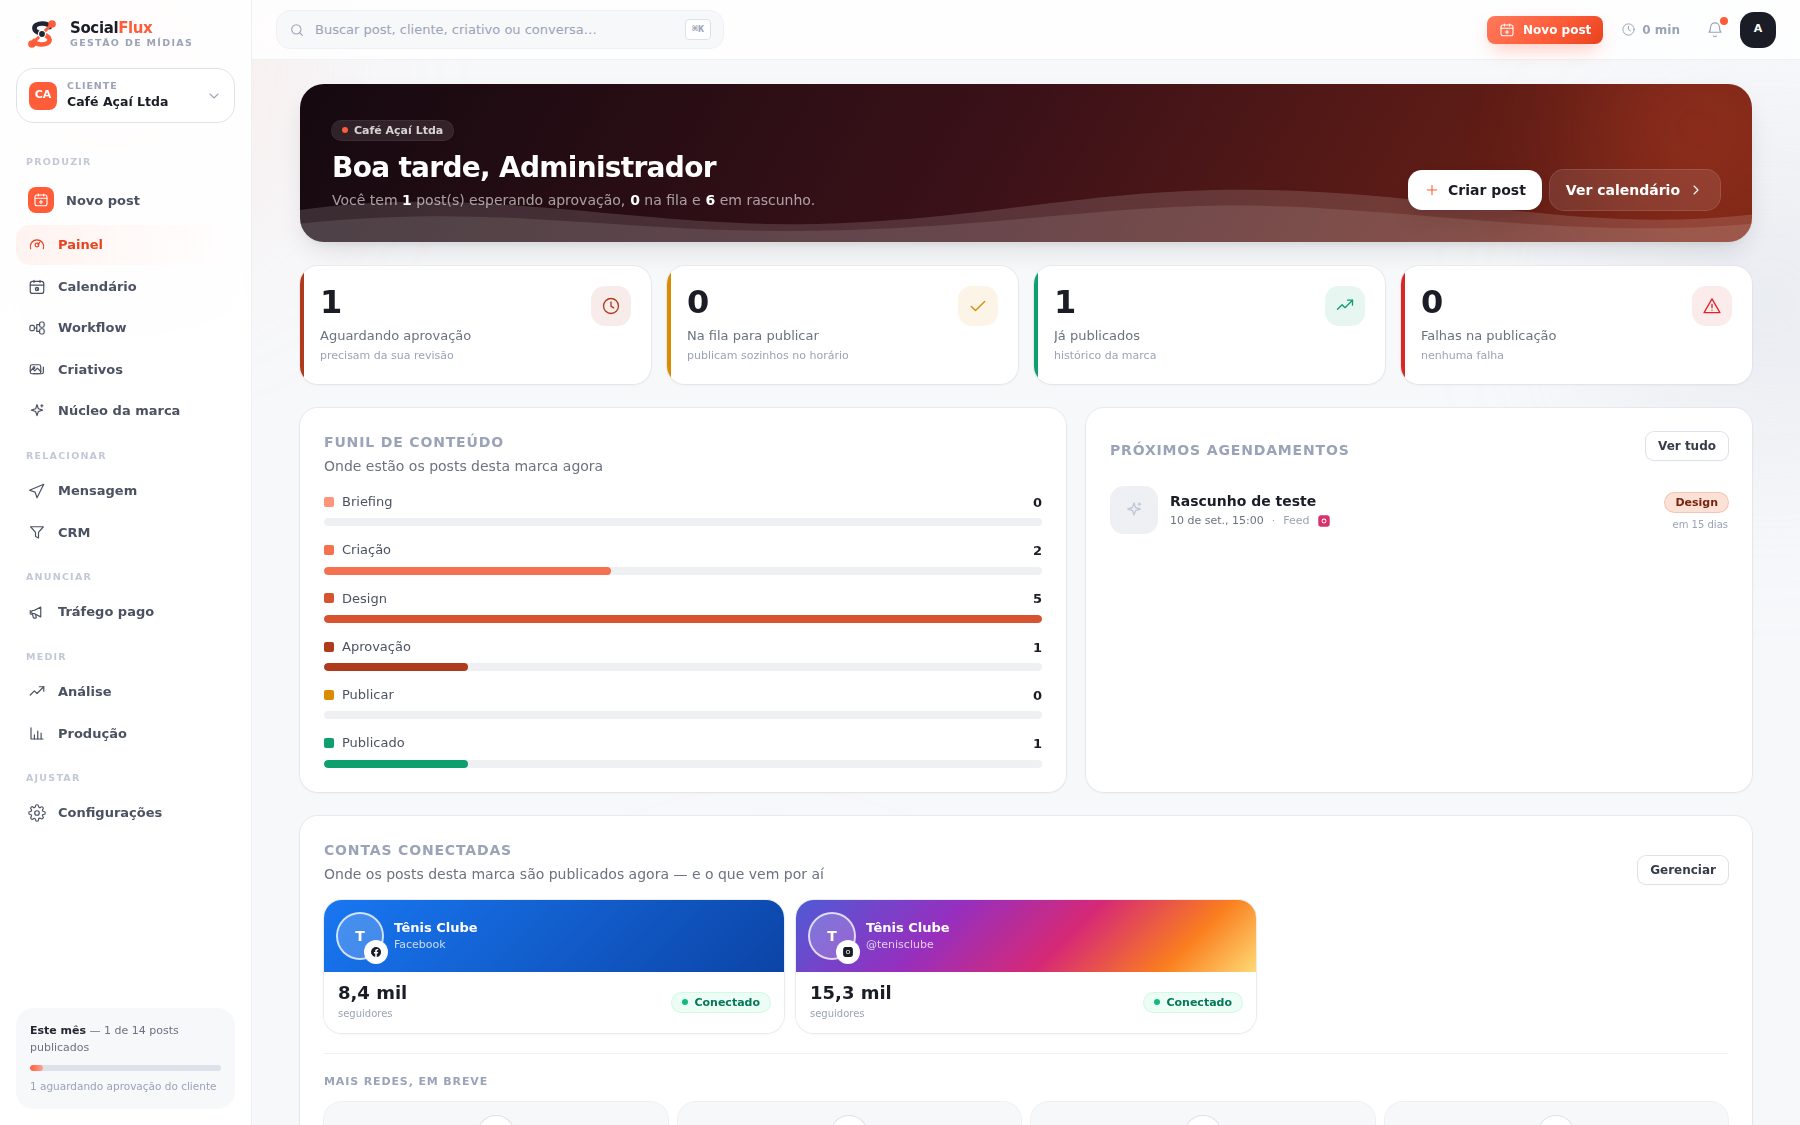This screenshot has width=1800, height=1125.
Task: Click the Design status tag
Action: (1696, 503)
